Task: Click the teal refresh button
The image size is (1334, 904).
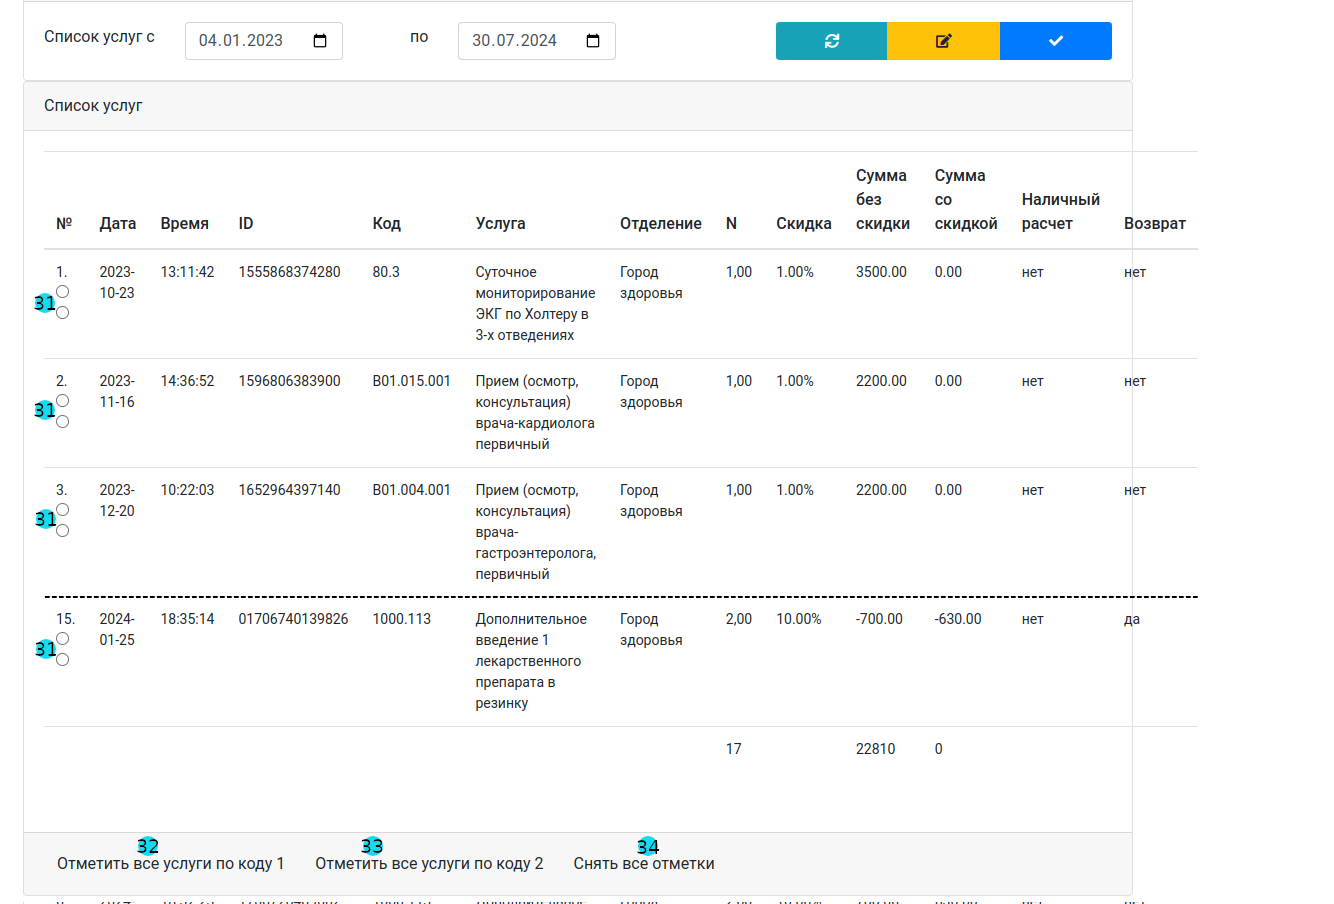Action: [x=831, y=41]
